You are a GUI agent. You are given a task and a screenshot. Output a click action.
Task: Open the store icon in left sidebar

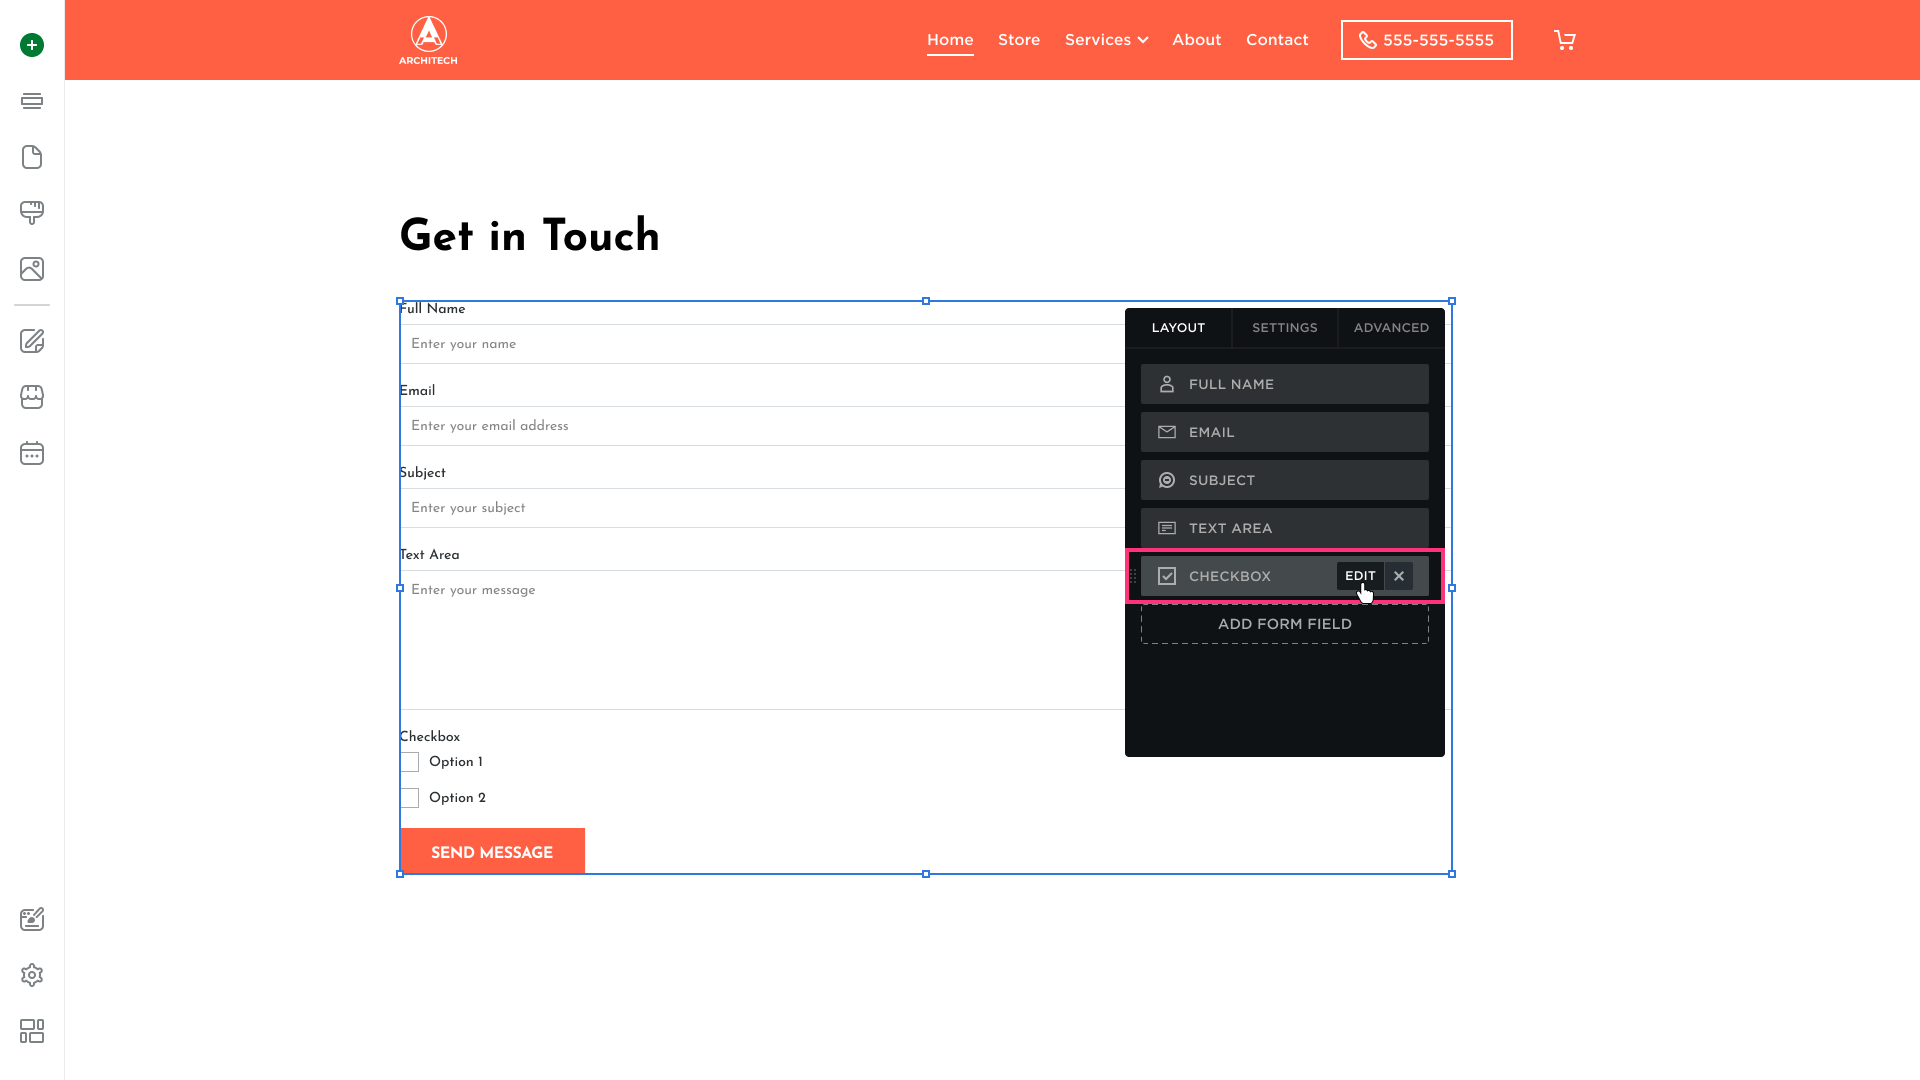coord(32,397)
